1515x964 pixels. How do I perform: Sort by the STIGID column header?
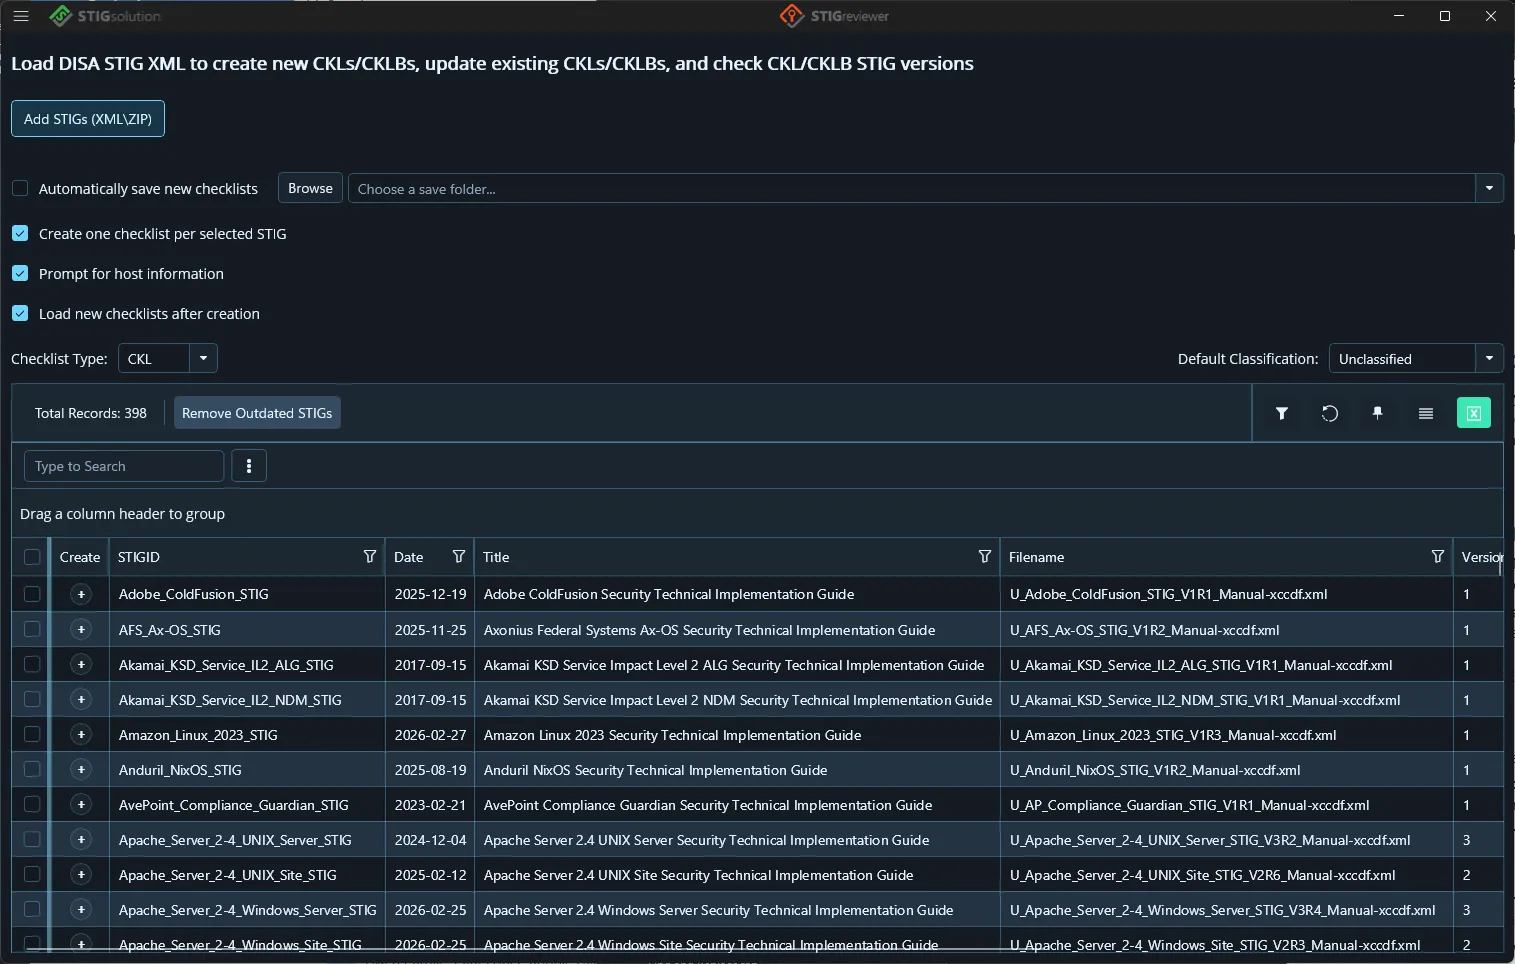pos(139,557)
